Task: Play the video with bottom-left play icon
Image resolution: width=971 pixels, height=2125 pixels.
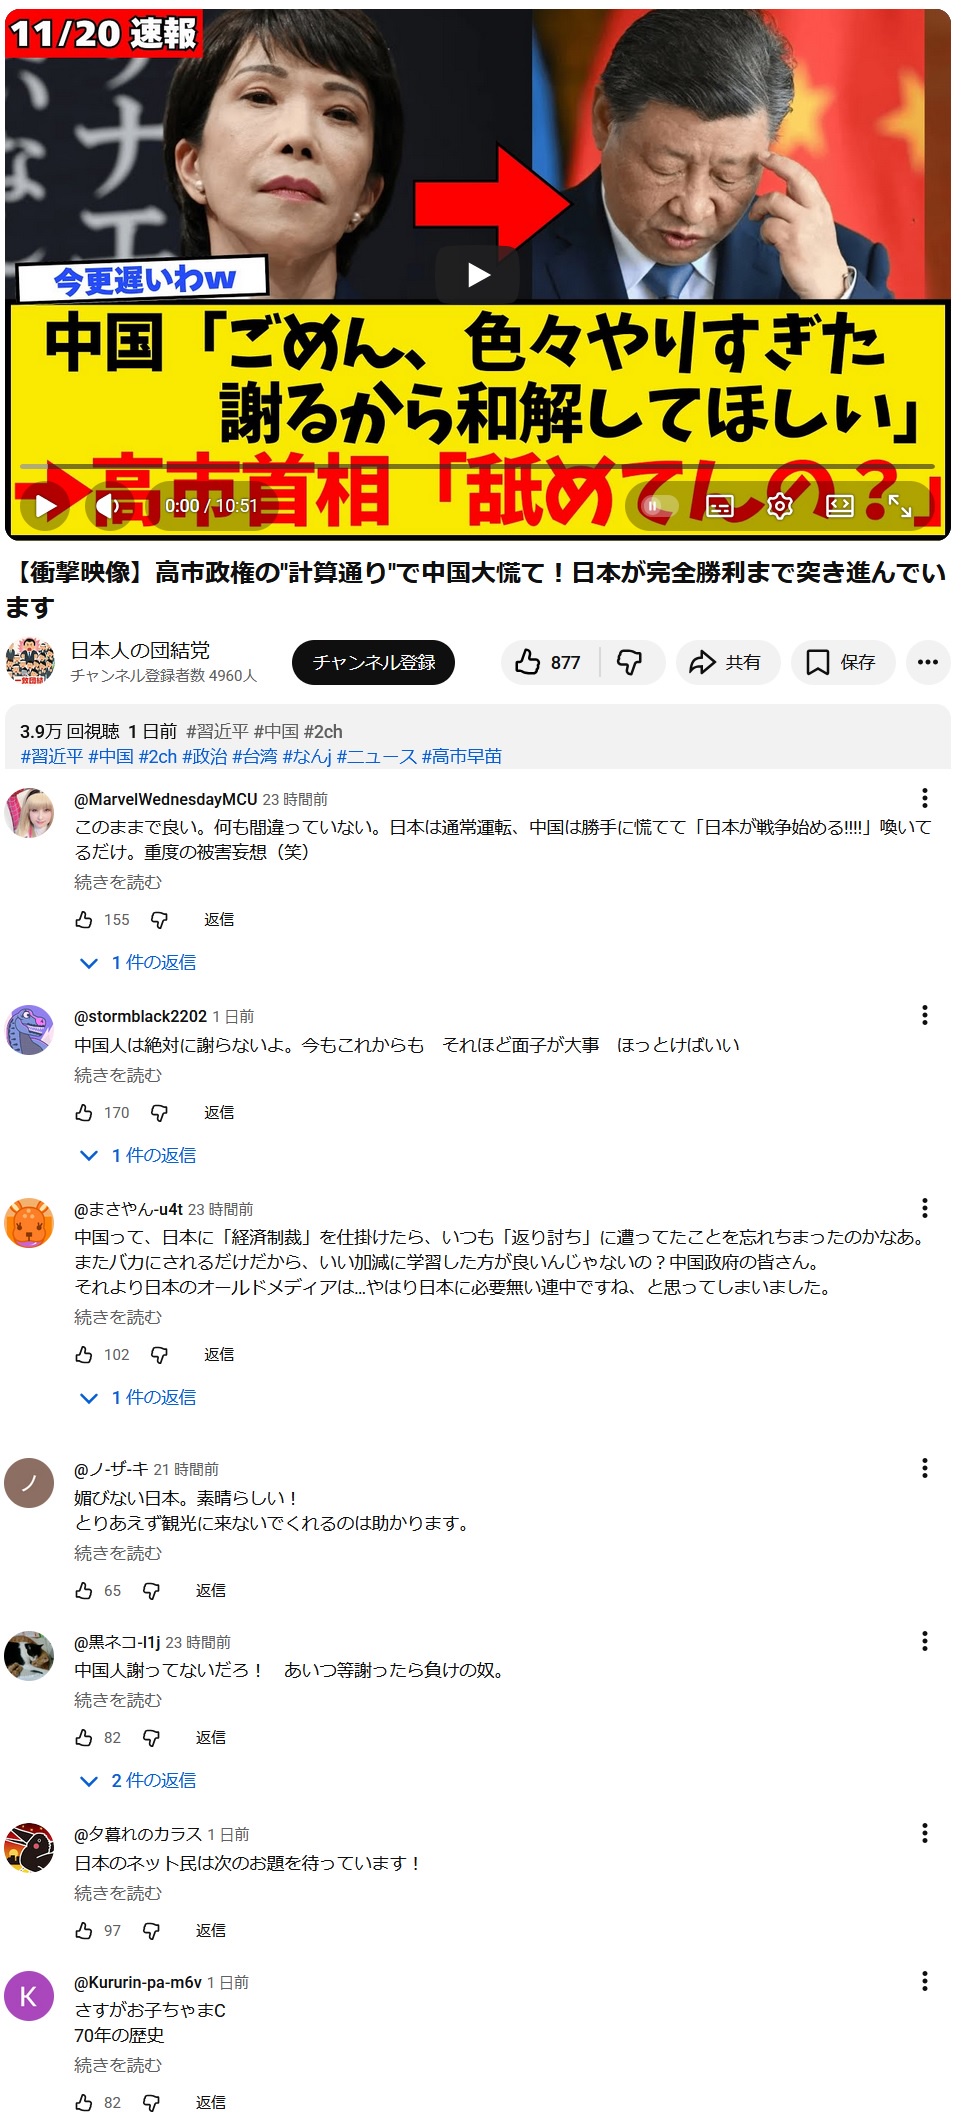Action: tap(46, 506)
